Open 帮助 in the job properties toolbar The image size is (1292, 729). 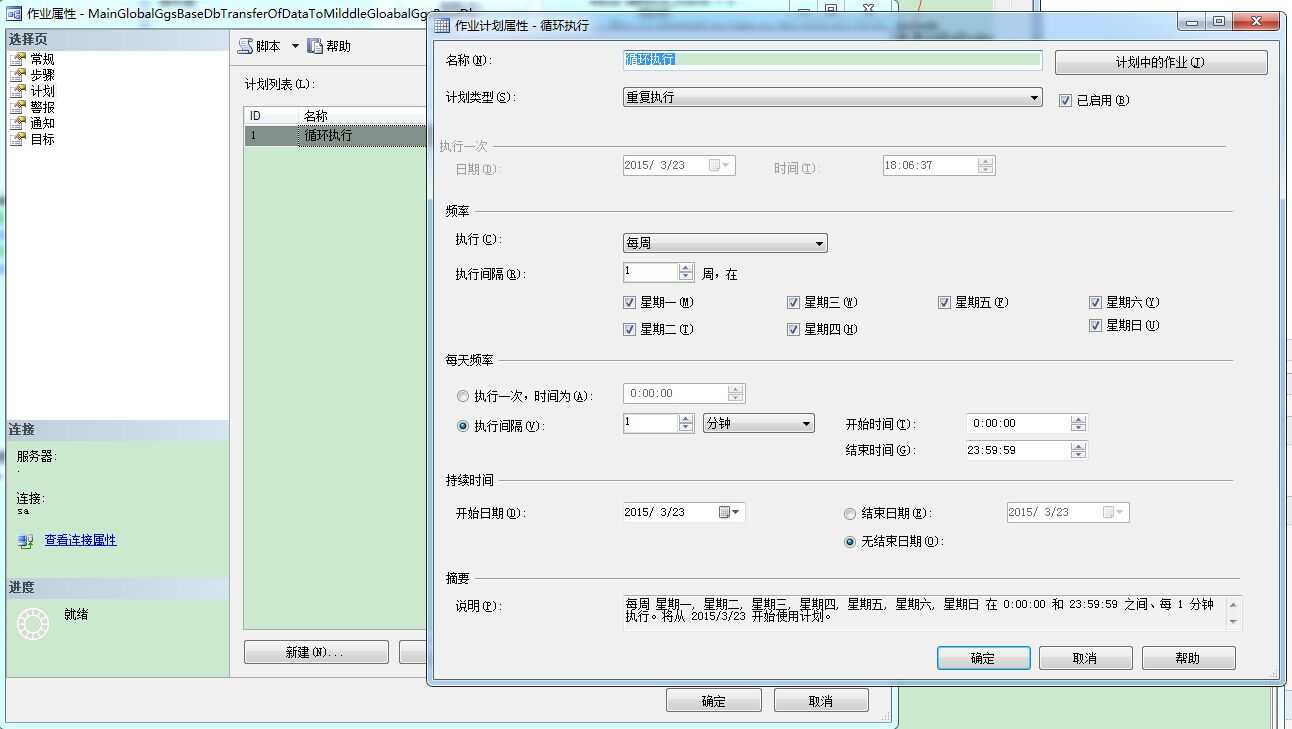329,46
